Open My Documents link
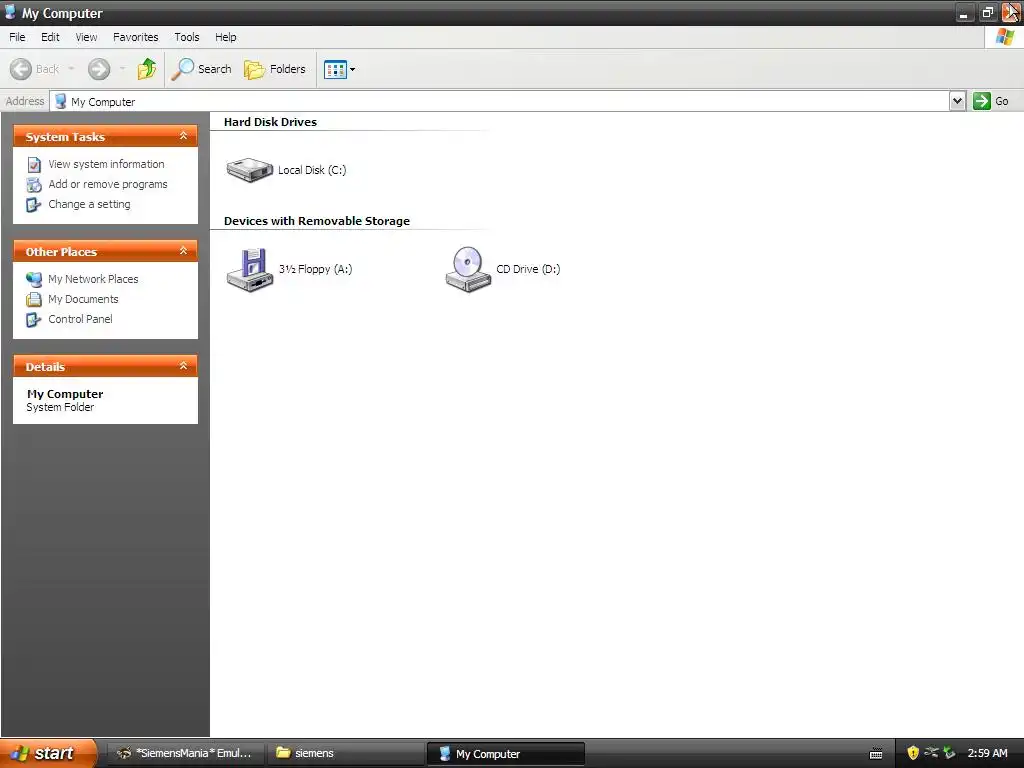Viewport: 1024px width, 768px height. point(84,299)
